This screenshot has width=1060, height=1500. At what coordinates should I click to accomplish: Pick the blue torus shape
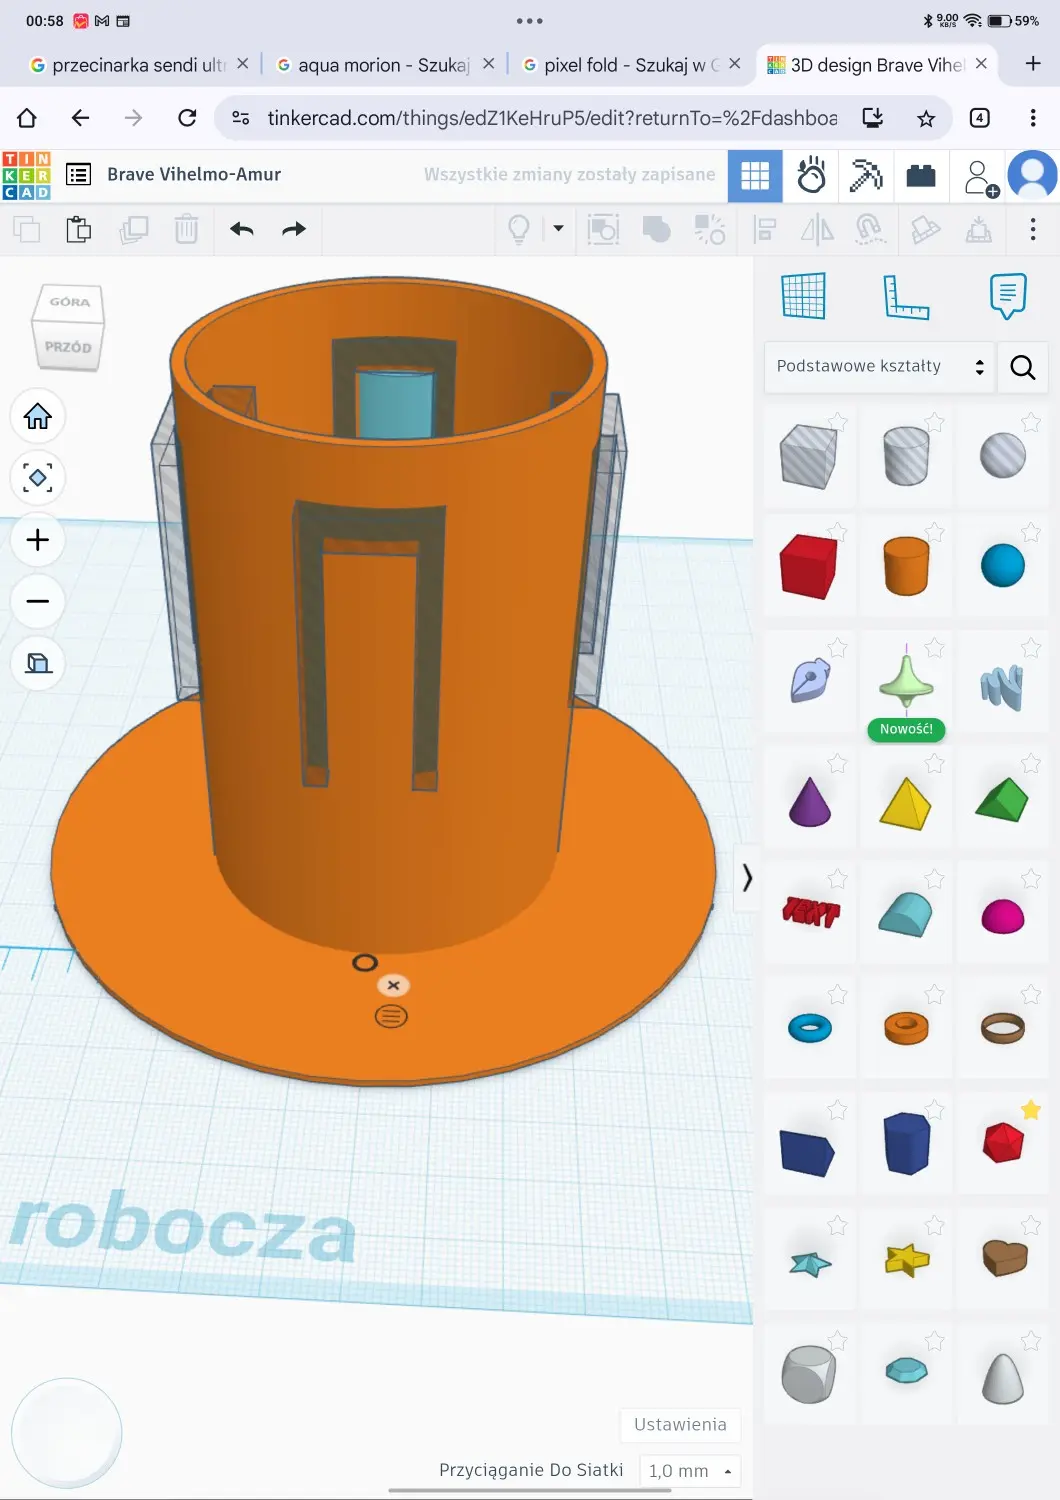click(x=810, y=1028)
